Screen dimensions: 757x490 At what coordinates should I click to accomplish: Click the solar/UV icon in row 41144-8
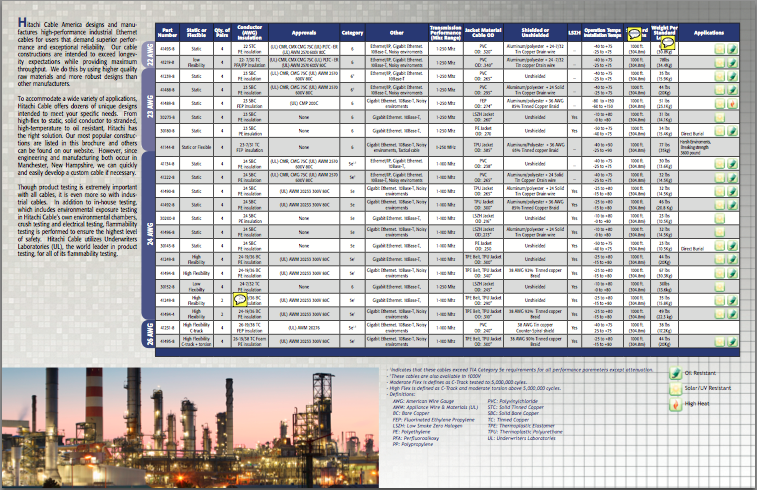pos(721,145)
